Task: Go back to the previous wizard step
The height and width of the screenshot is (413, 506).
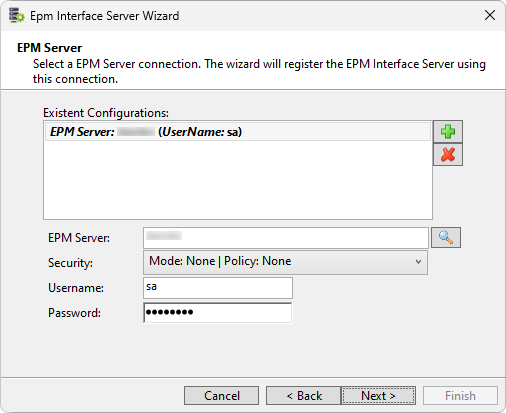Action: [x=303, y=396]
